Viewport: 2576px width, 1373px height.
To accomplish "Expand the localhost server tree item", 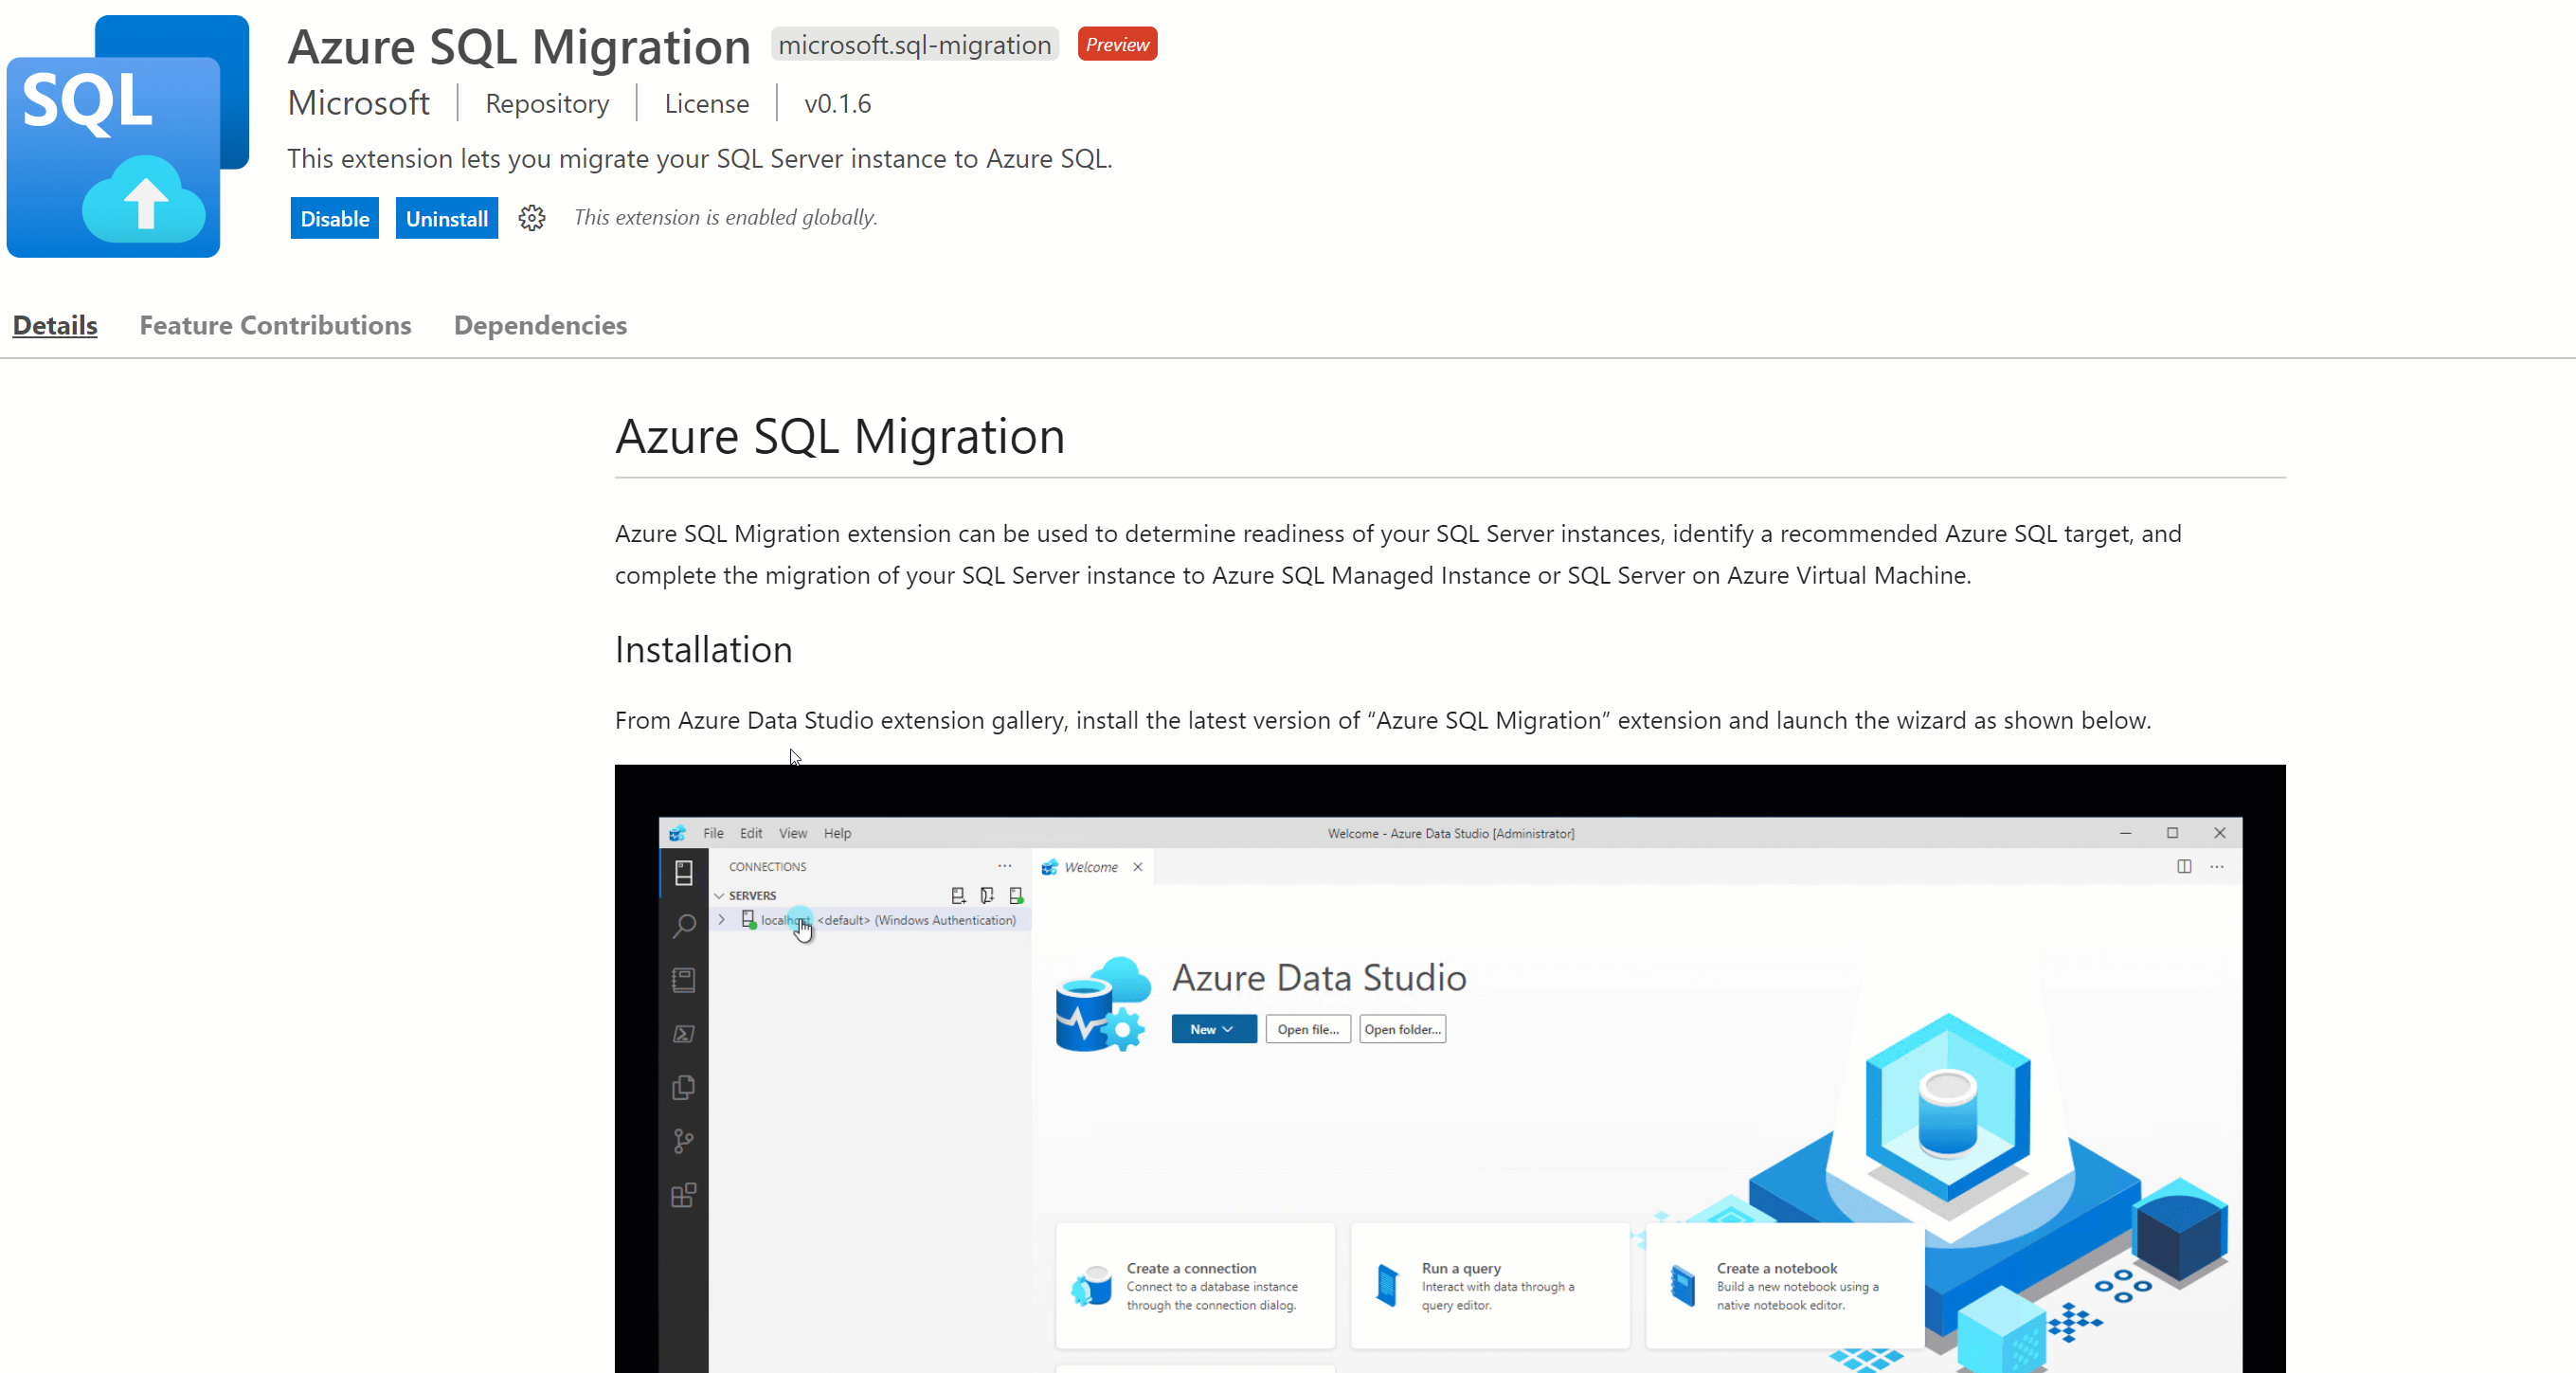I will [x=722, y=920].
